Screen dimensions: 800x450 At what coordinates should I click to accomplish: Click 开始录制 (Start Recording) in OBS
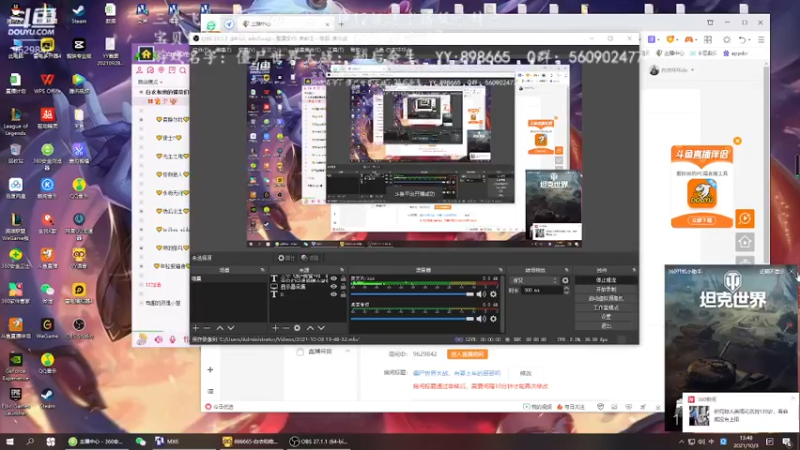[x=606, y=289]
